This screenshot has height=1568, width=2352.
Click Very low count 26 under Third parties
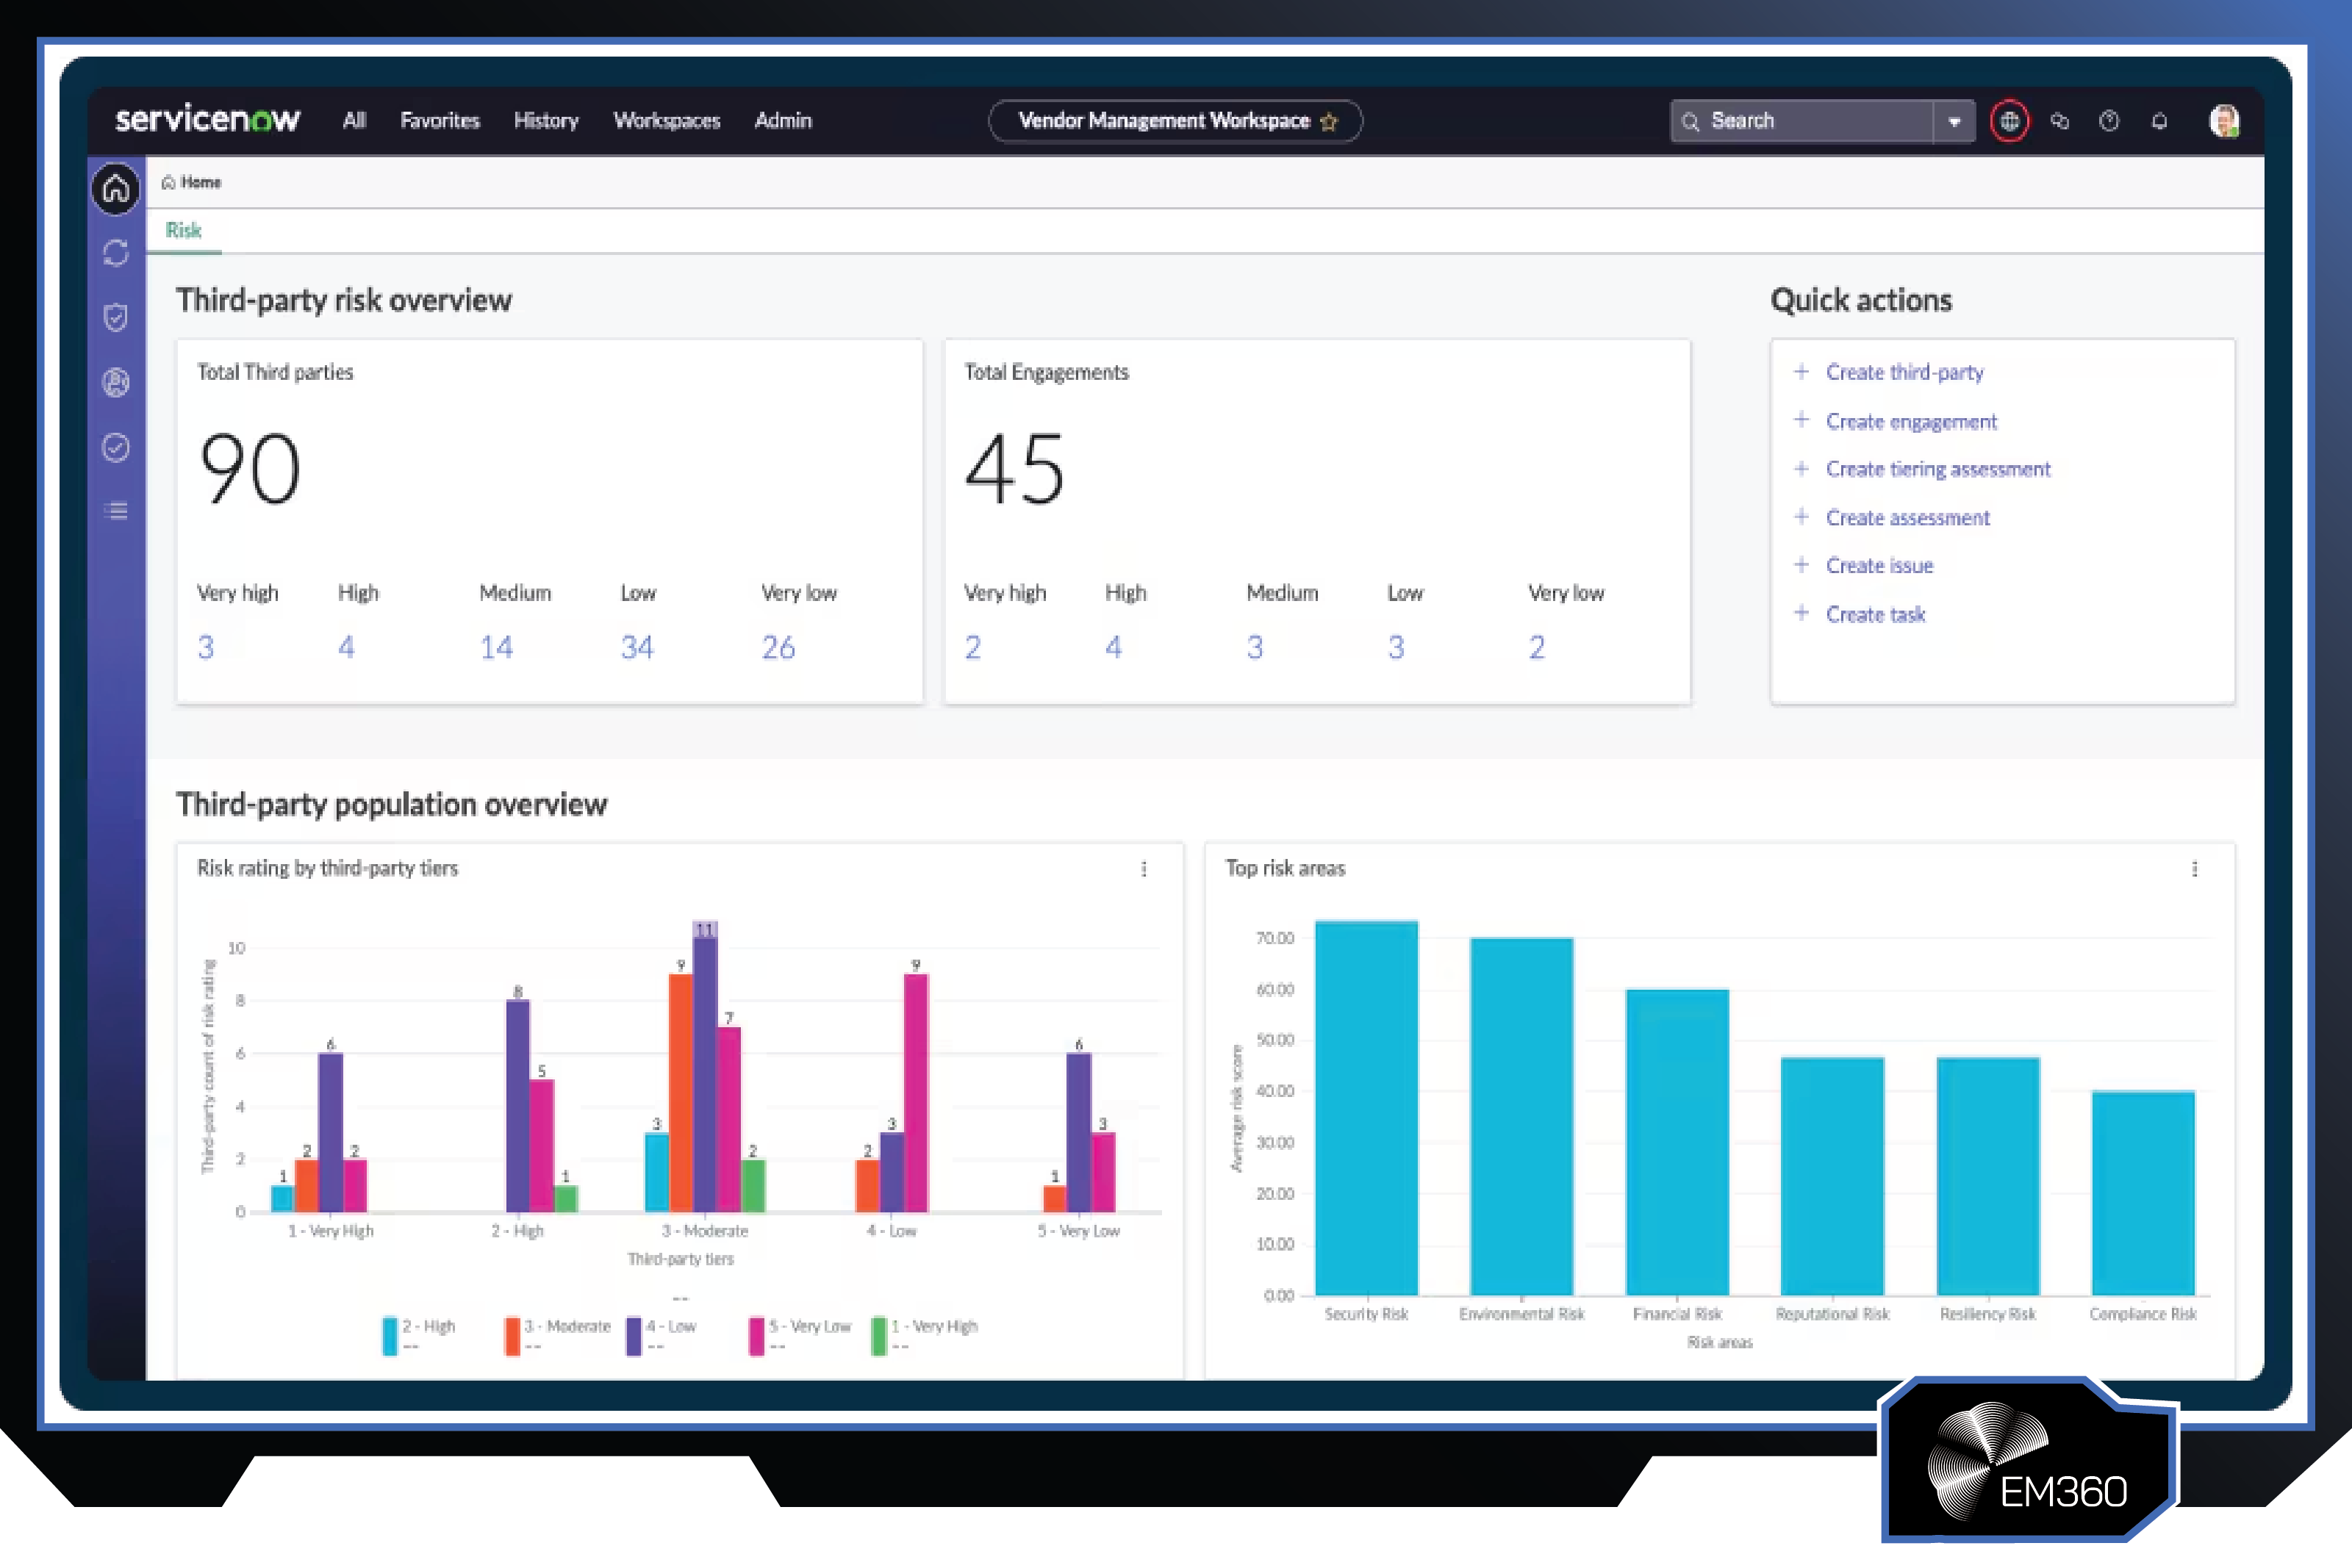(778, 647)
